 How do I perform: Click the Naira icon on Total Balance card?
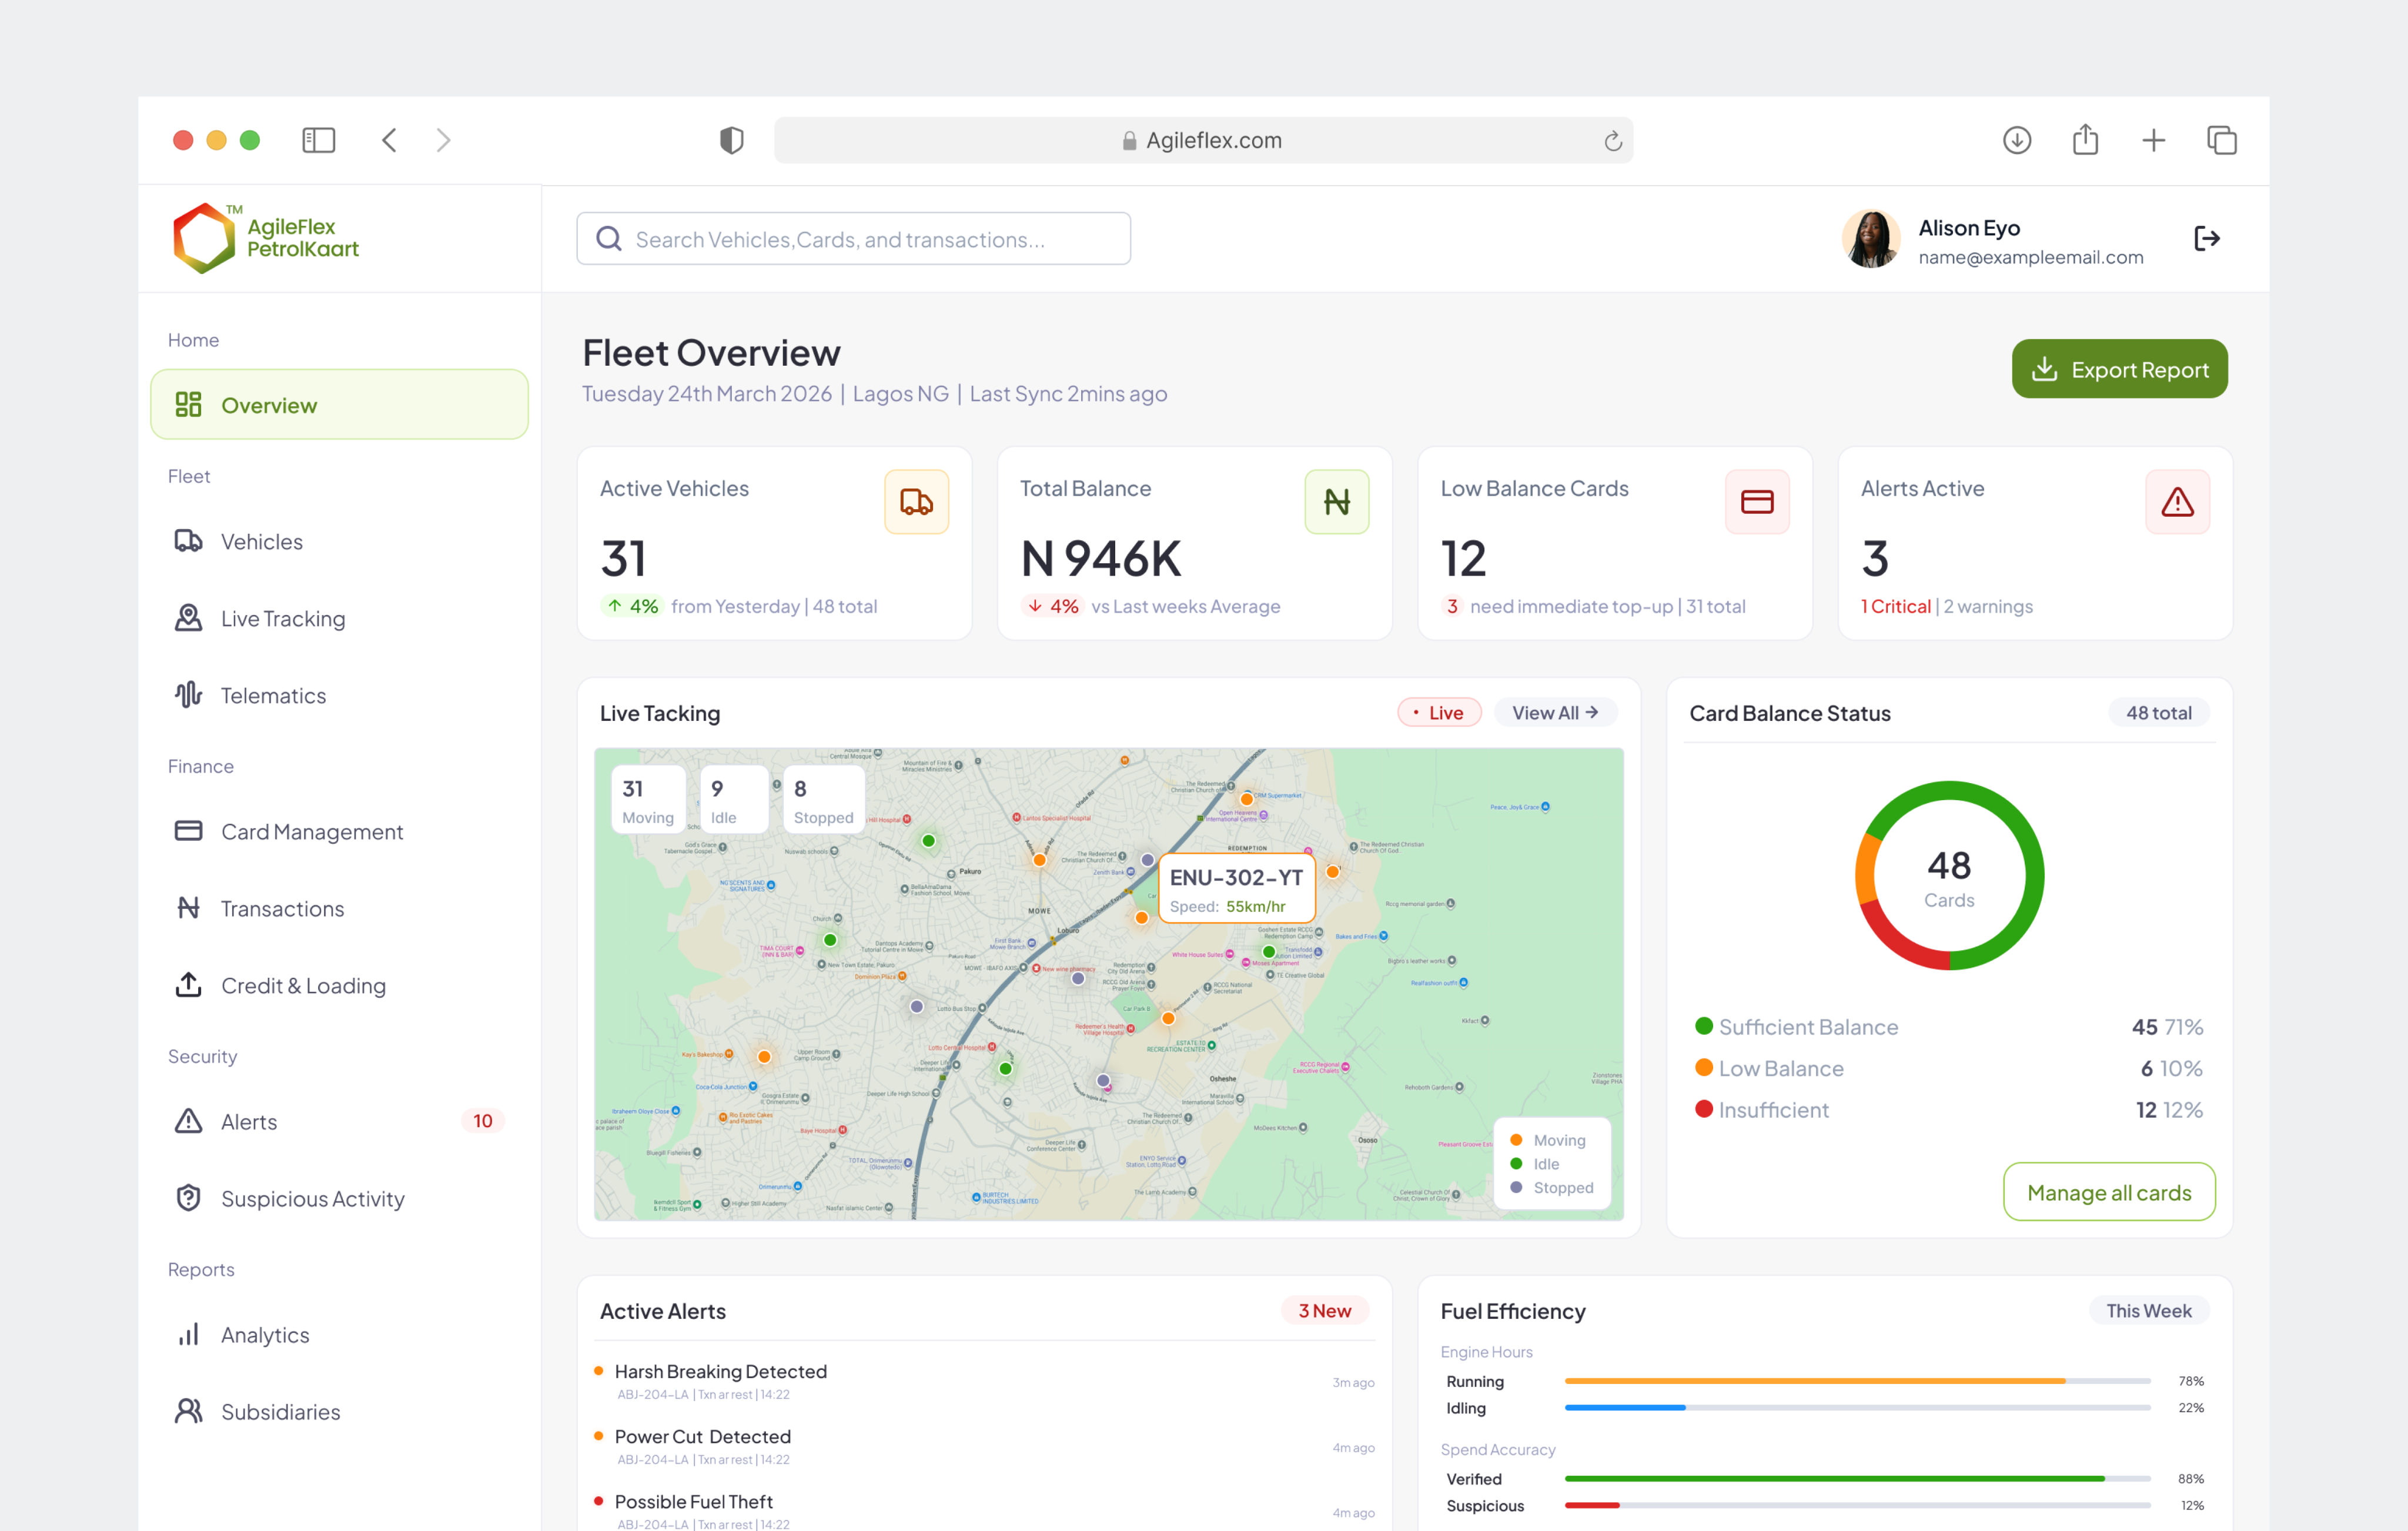pyautogui.click(x=1336, y=501)
